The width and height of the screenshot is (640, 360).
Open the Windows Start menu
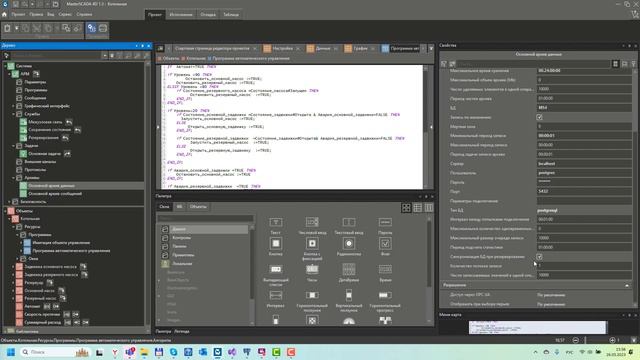pos(11,352)
